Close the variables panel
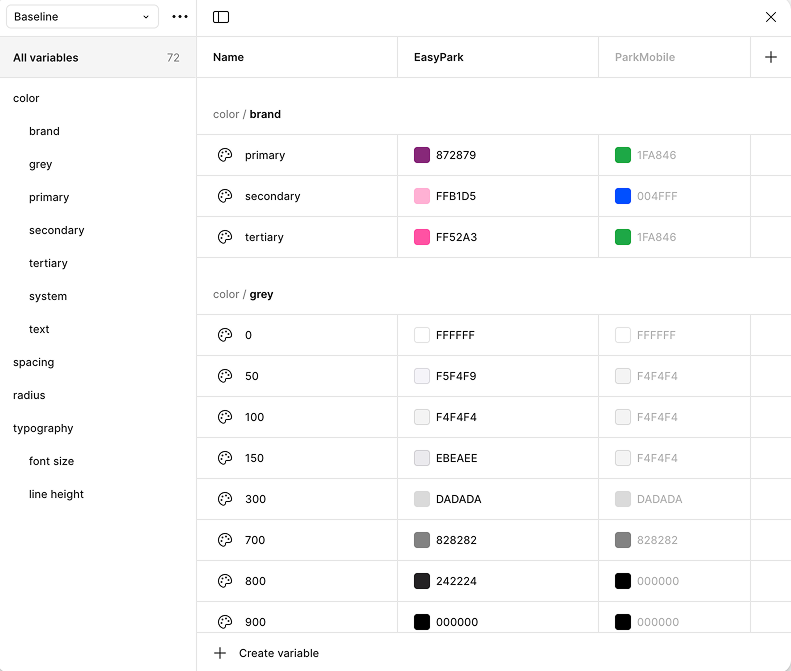 (770, 17)
